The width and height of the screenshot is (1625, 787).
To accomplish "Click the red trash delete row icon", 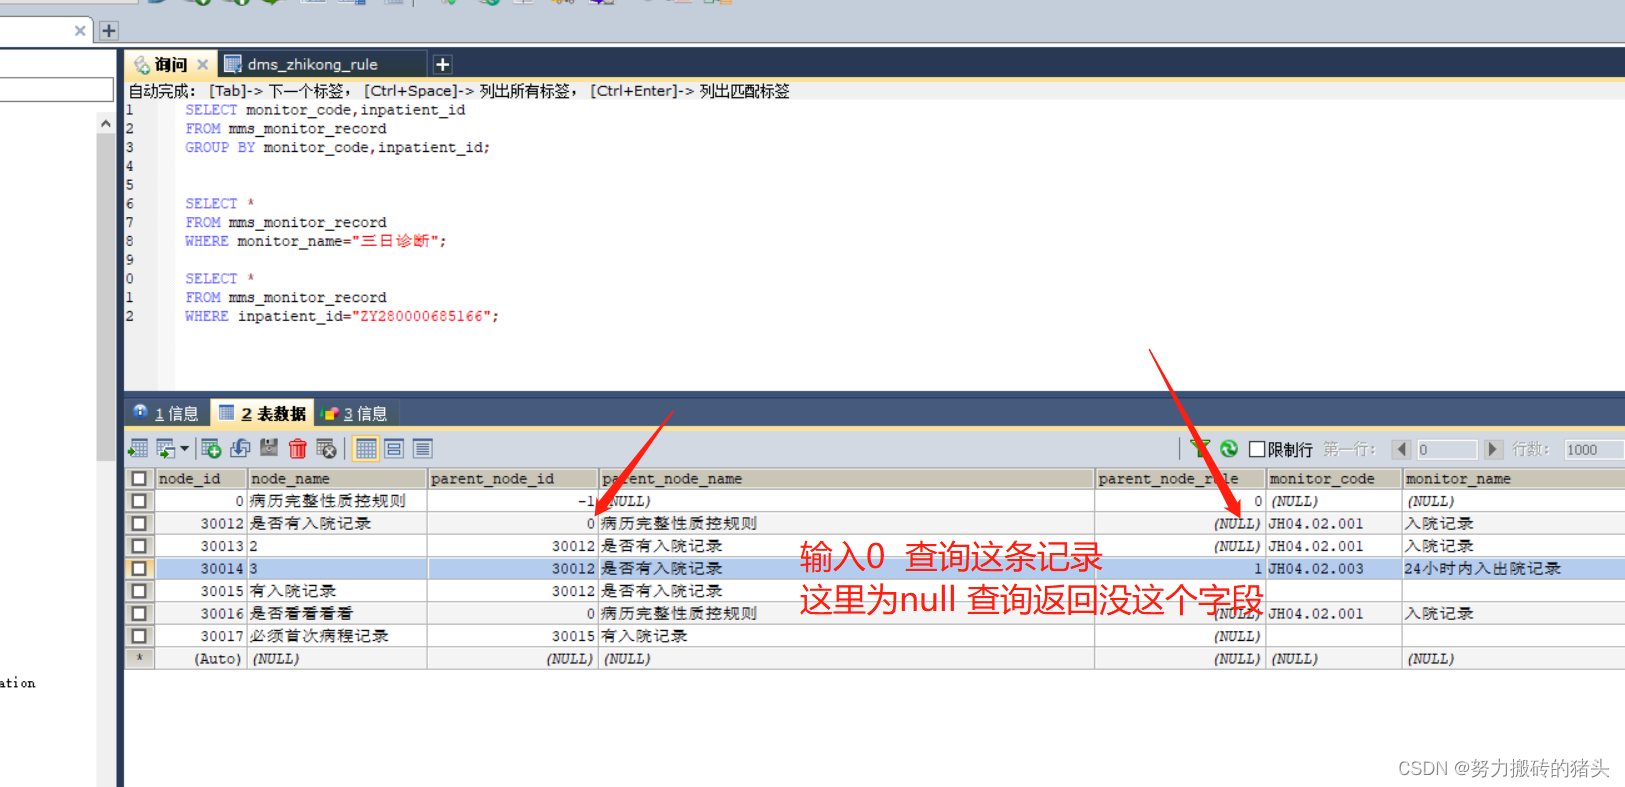I will [298, 449].
